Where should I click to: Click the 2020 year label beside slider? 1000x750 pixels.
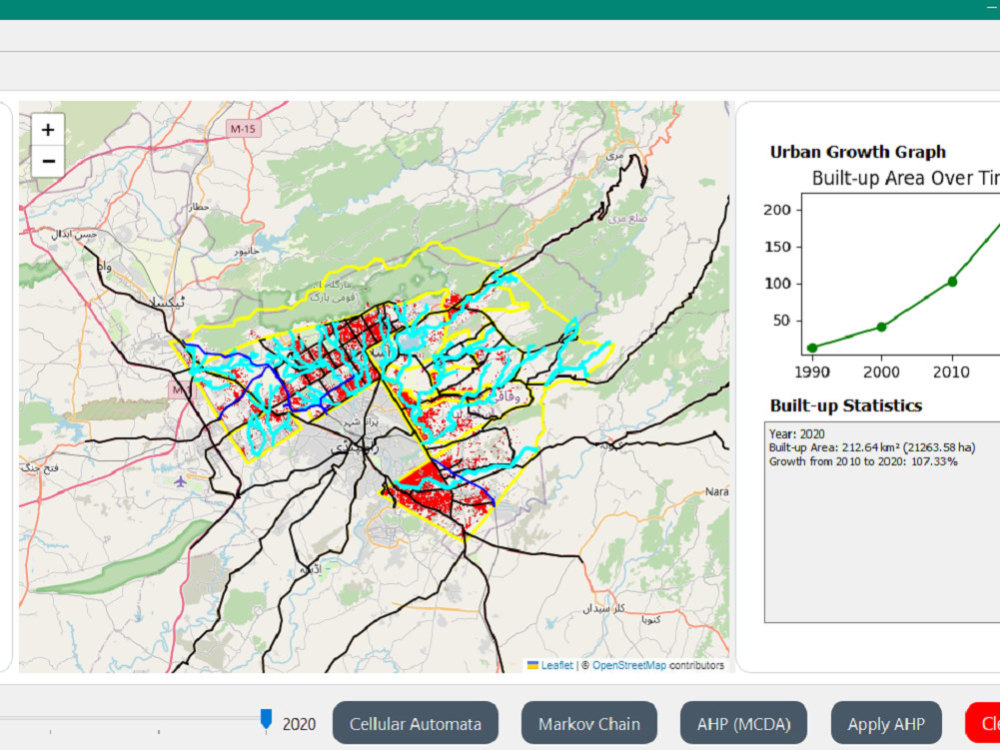299,724
